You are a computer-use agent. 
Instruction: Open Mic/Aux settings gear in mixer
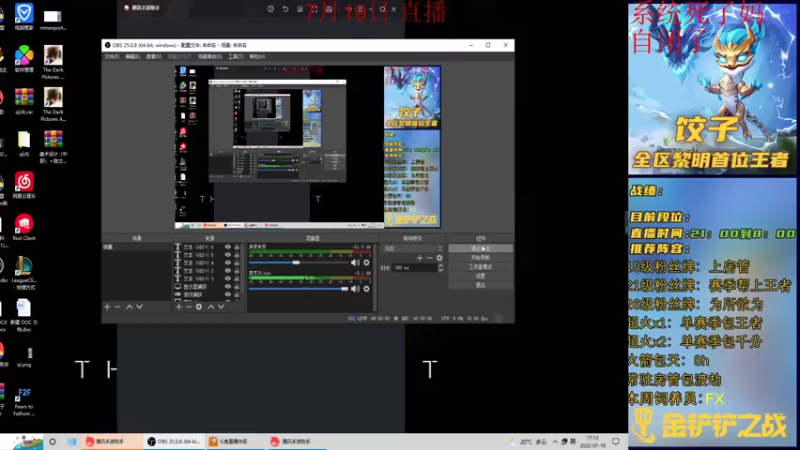[x=366, y=289]
